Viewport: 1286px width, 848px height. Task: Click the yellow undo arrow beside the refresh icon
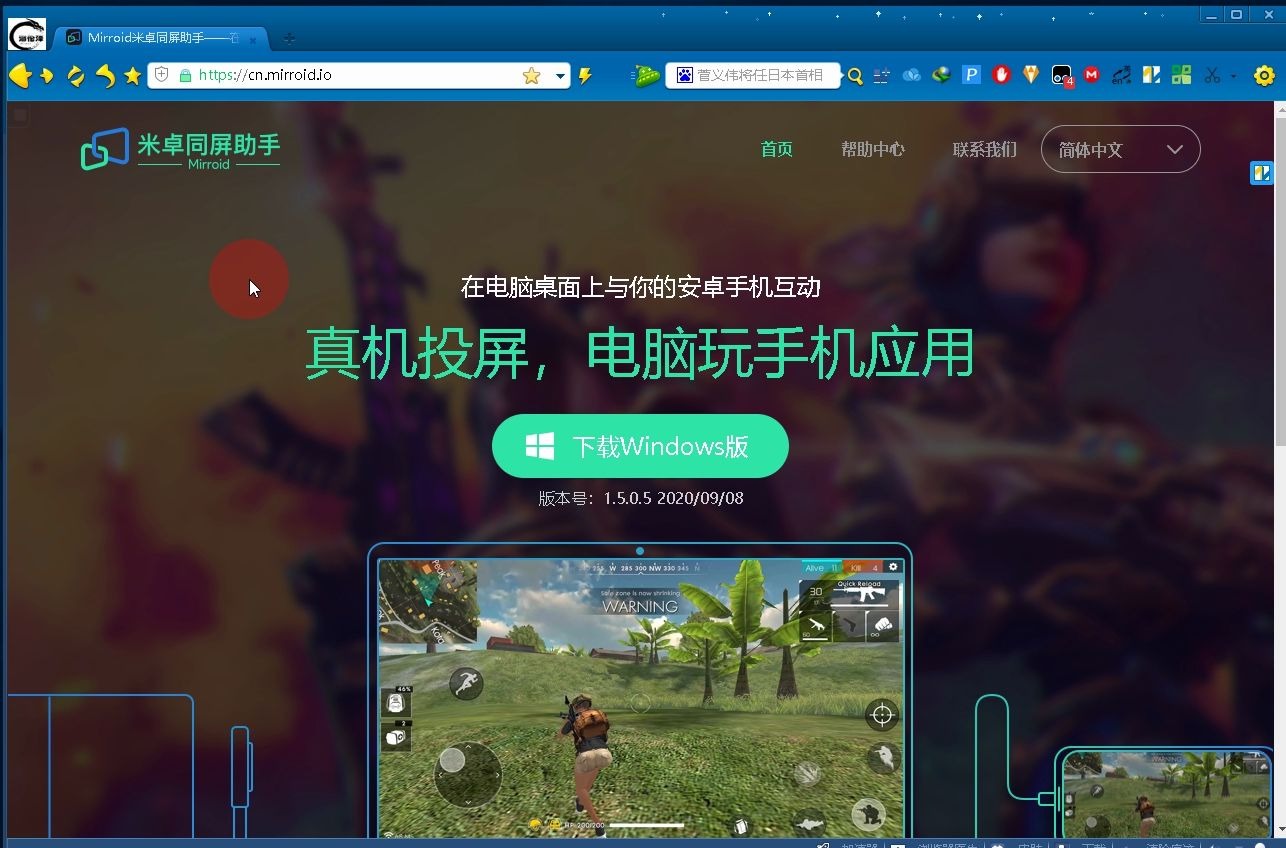pos(105,76)
